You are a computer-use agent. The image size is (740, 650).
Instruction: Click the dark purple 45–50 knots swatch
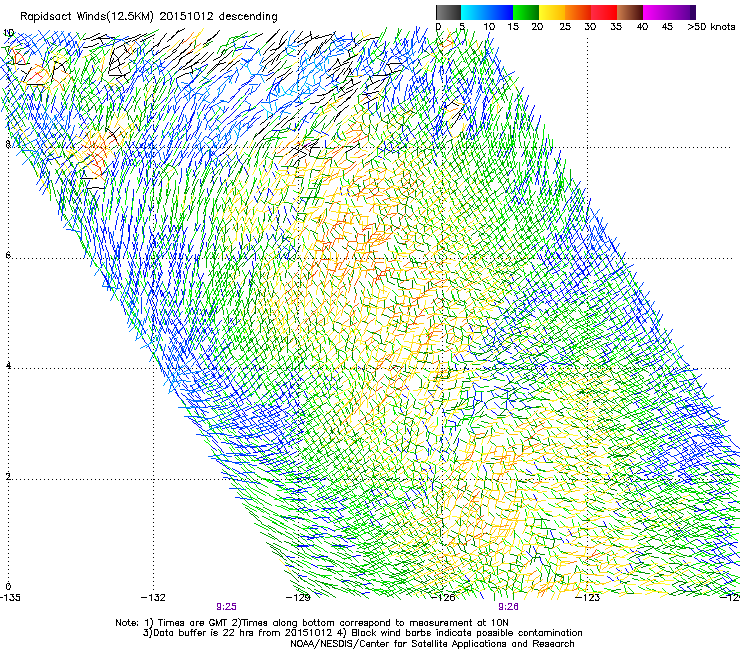click(x=682, y=12)
